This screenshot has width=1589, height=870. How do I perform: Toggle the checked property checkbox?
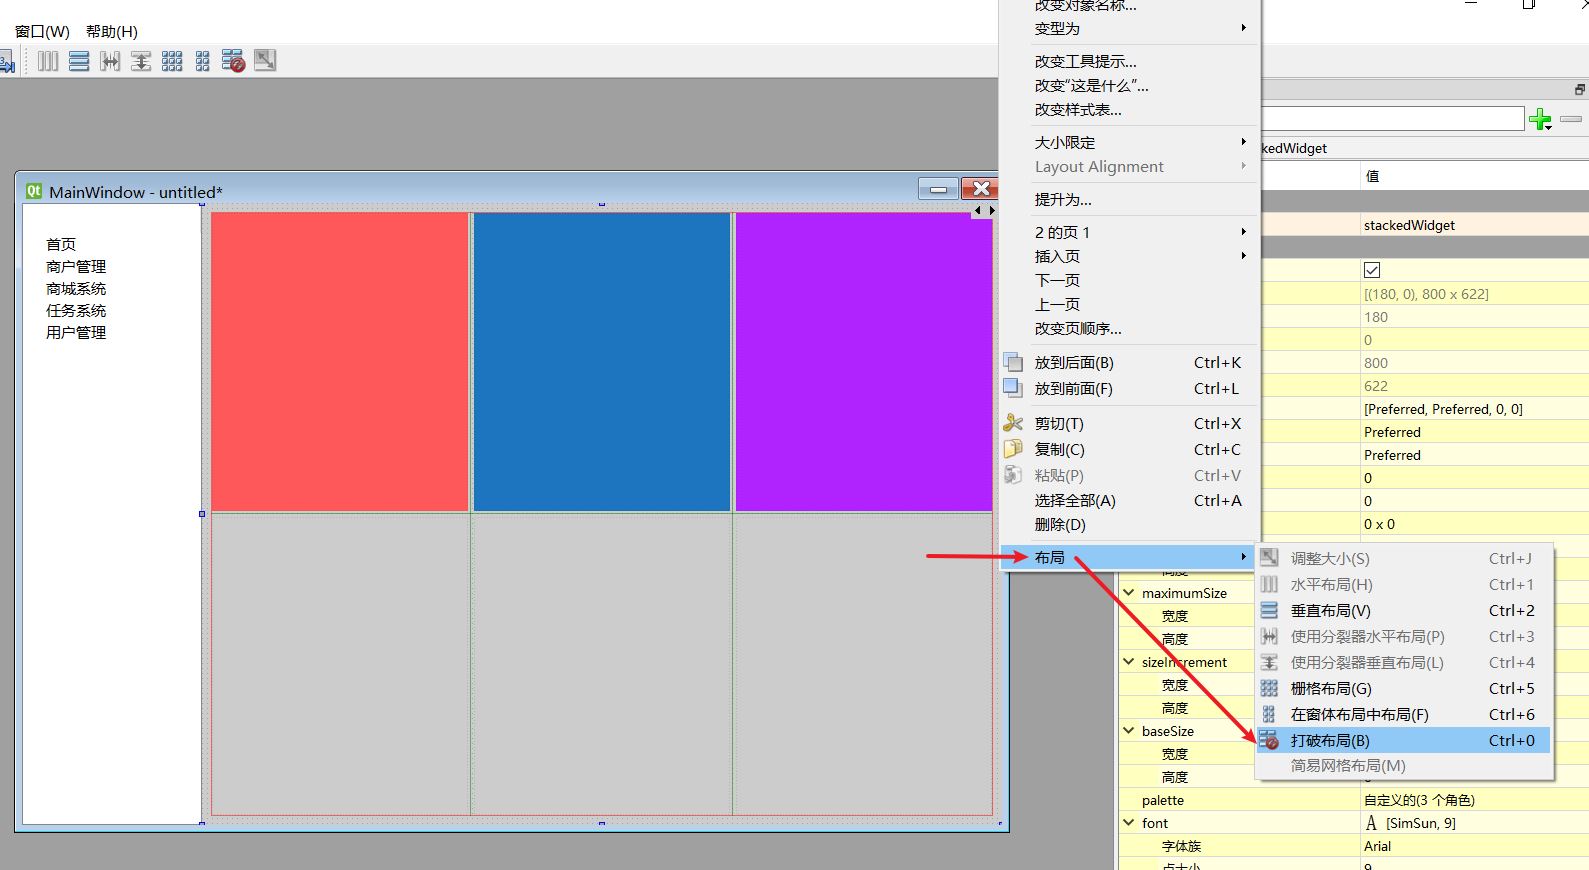tap(1372, 270)
